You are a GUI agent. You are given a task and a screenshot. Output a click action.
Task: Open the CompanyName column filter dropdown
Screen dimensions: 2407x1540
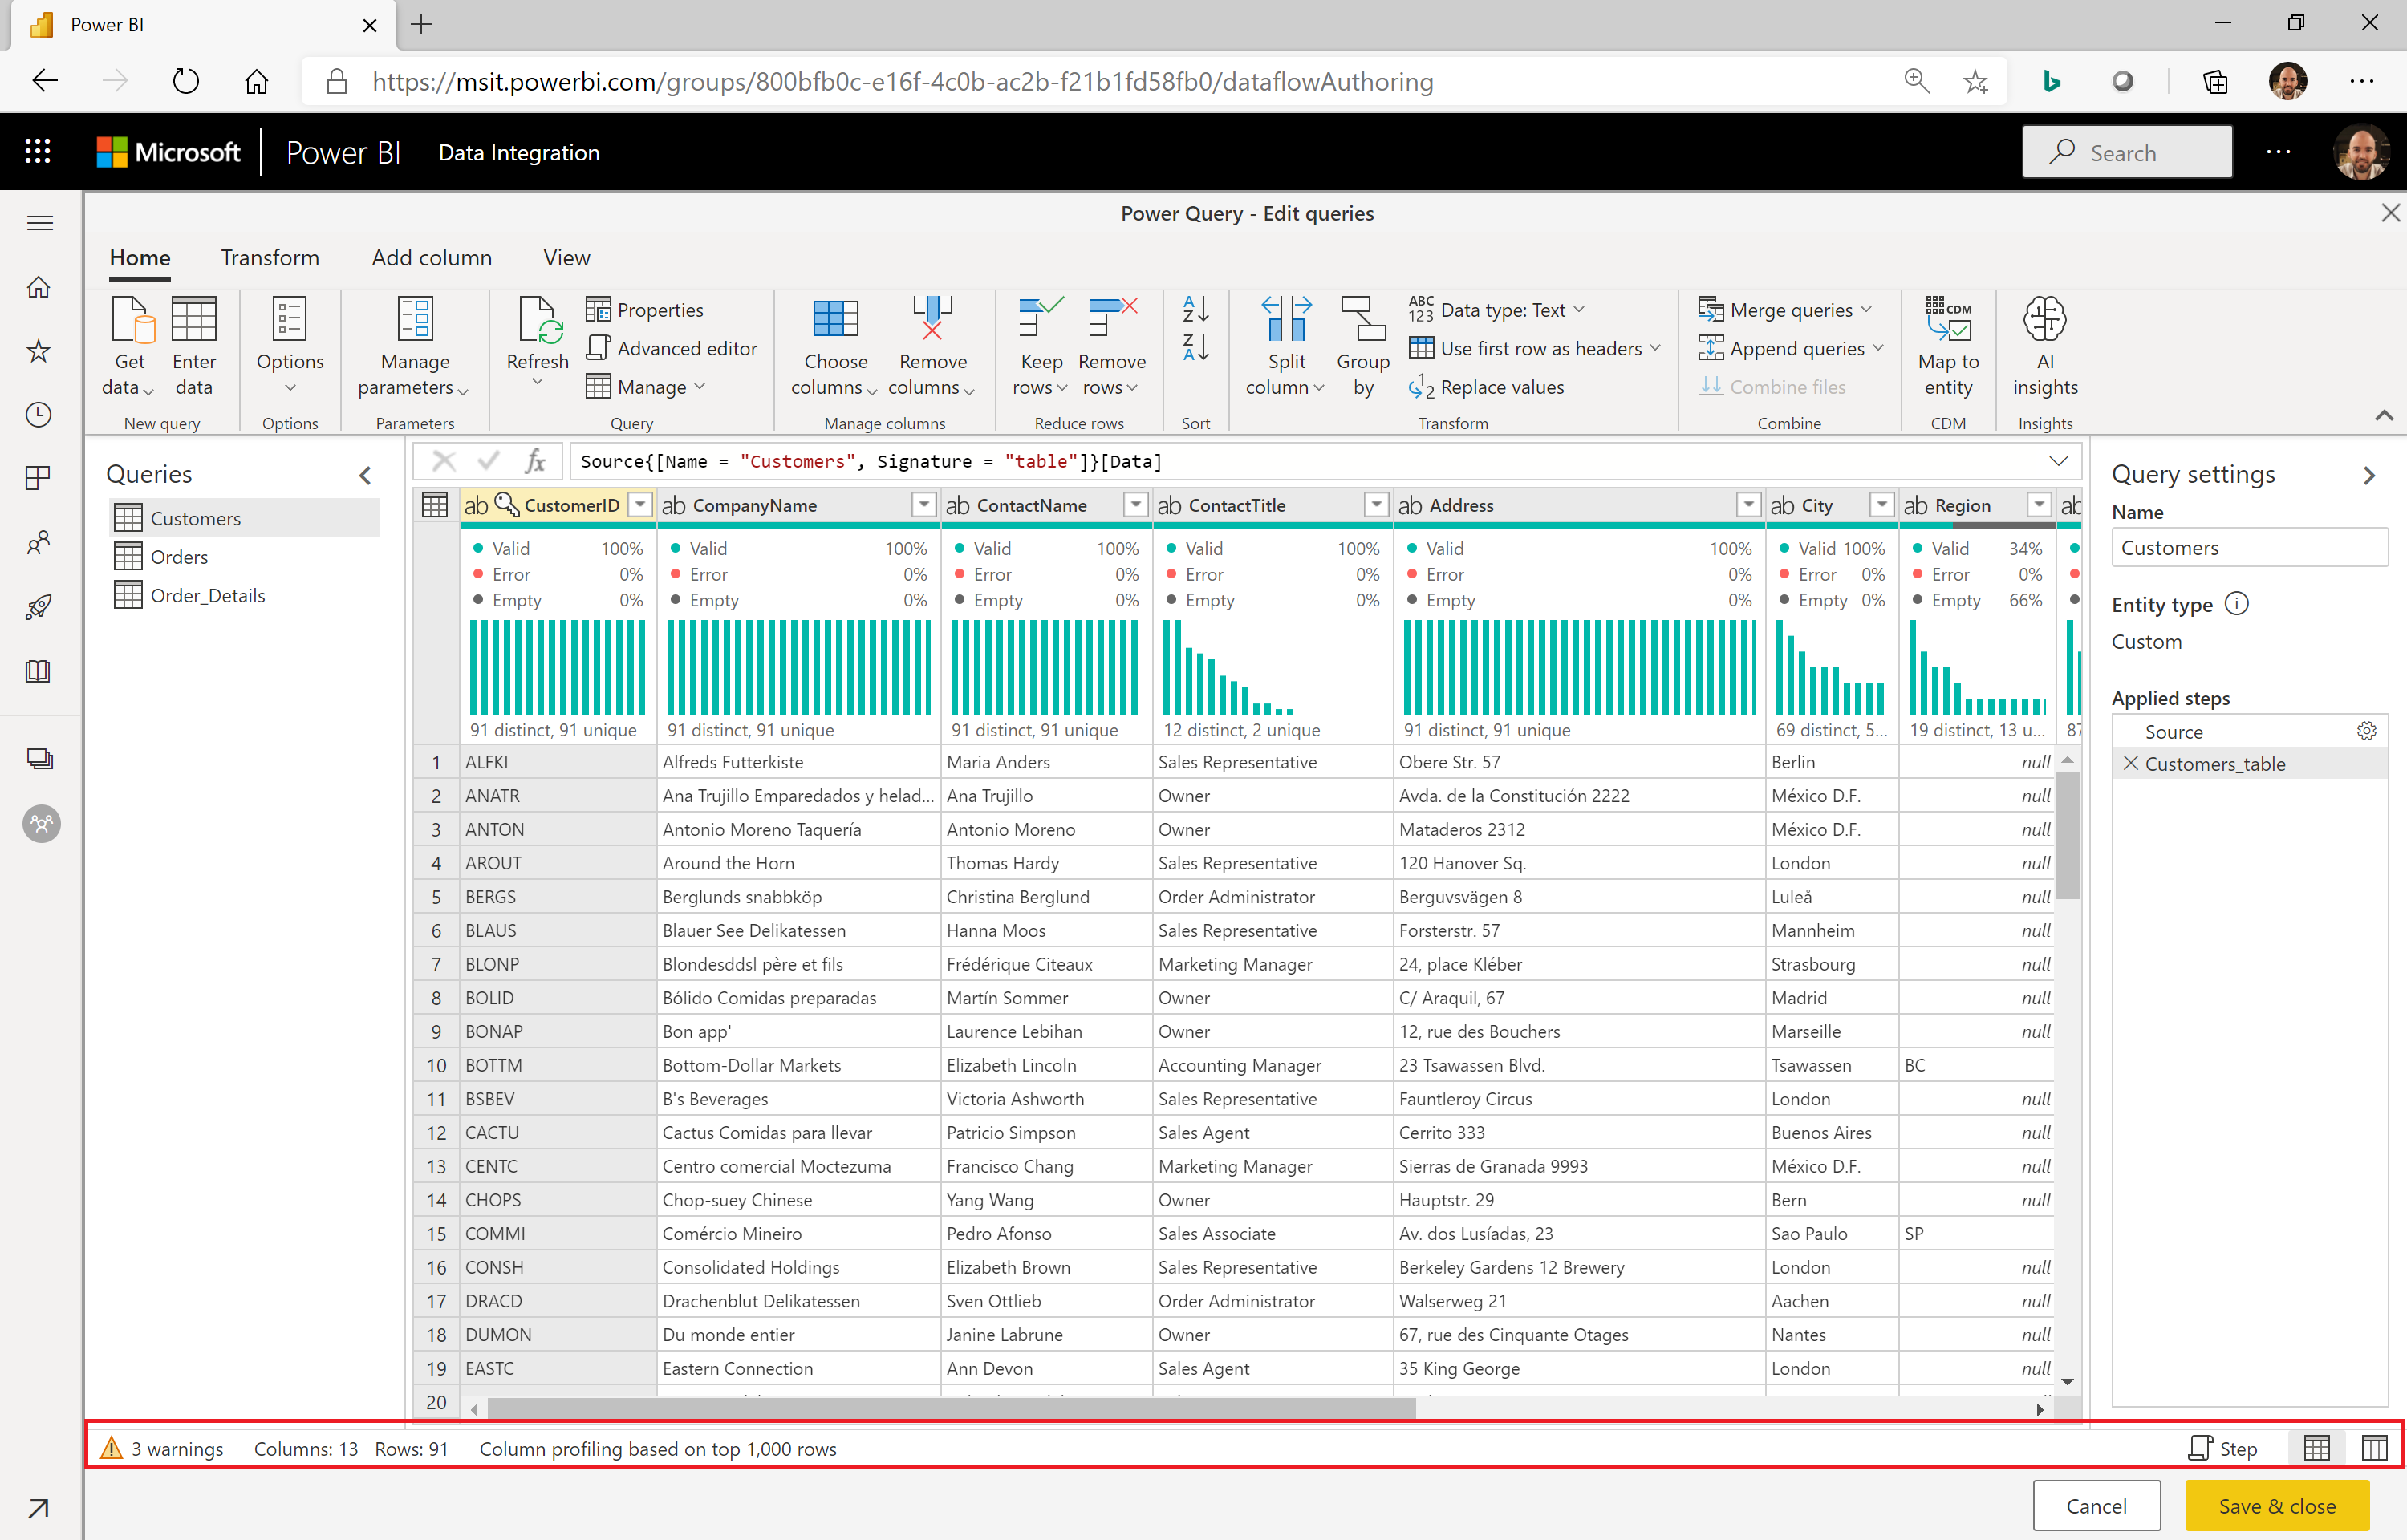tap(924, 505)
